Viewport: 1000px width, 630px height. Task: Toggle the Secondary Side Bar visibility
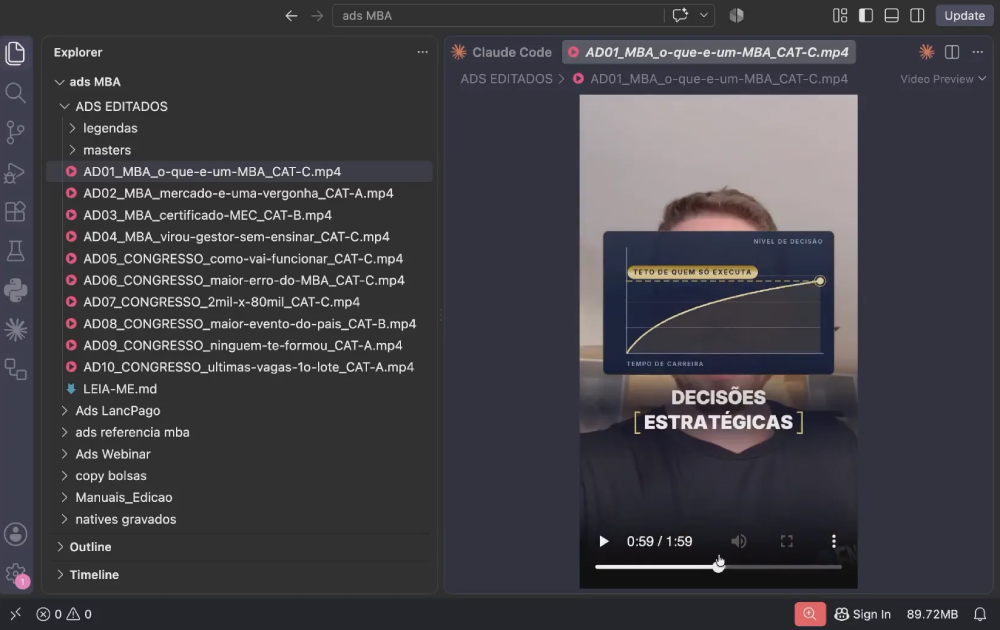[x=917, y=15]
